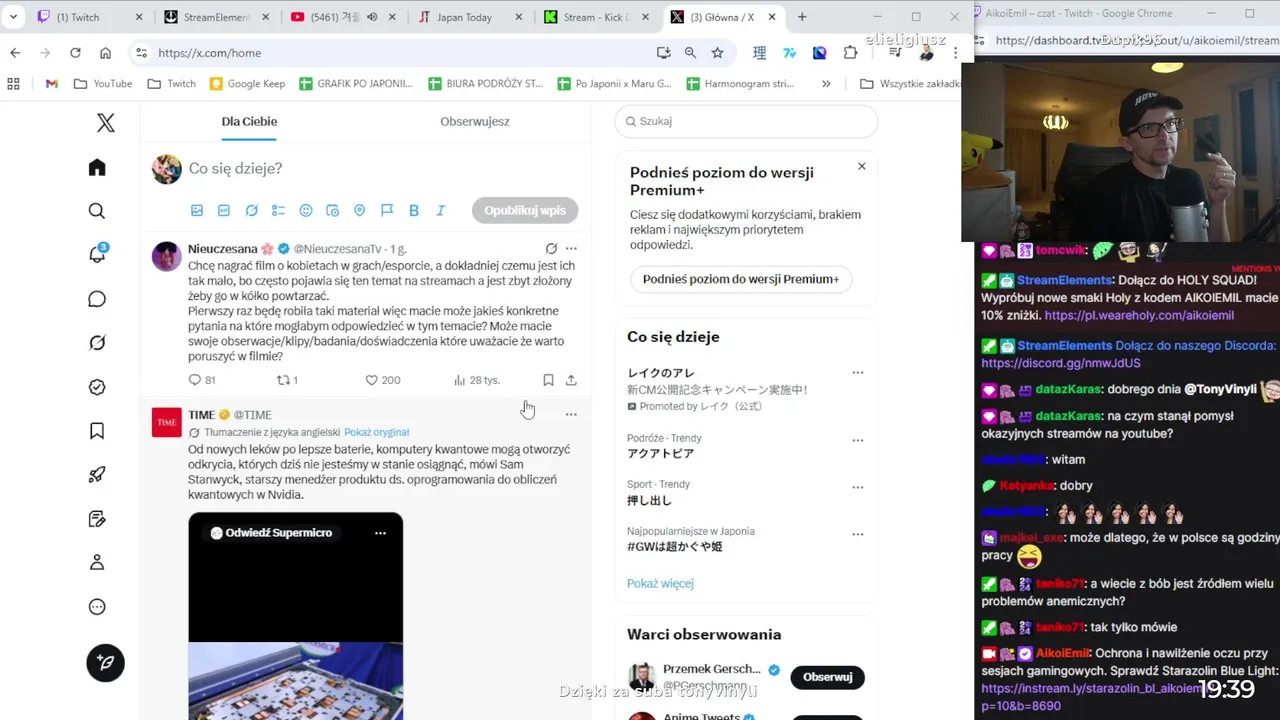Expand hidden bookmarks with chevron
Image resolution: width=1280 pixels, height=720 pixels.
pos(826,84)
